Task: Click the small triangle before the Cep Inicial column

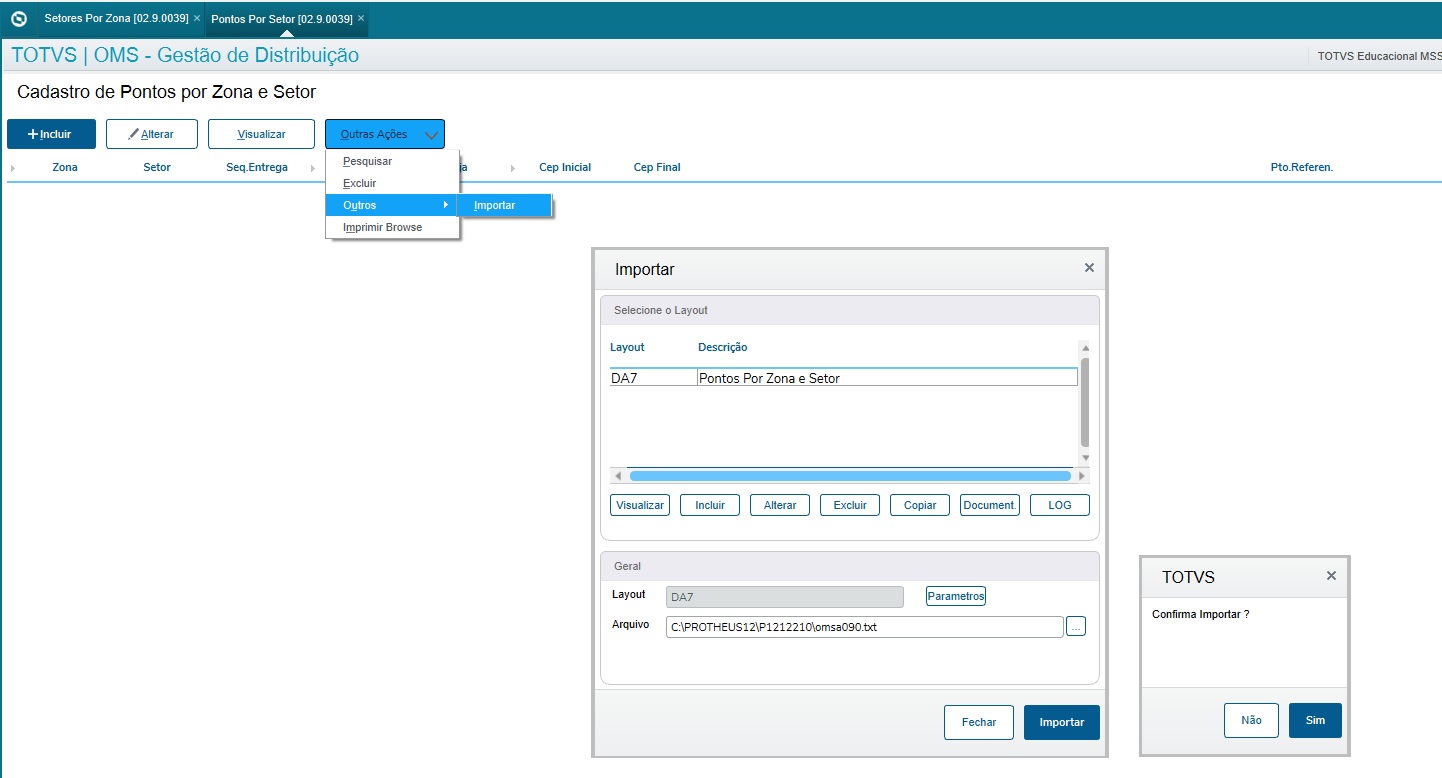Action: [x=513, y=168]
